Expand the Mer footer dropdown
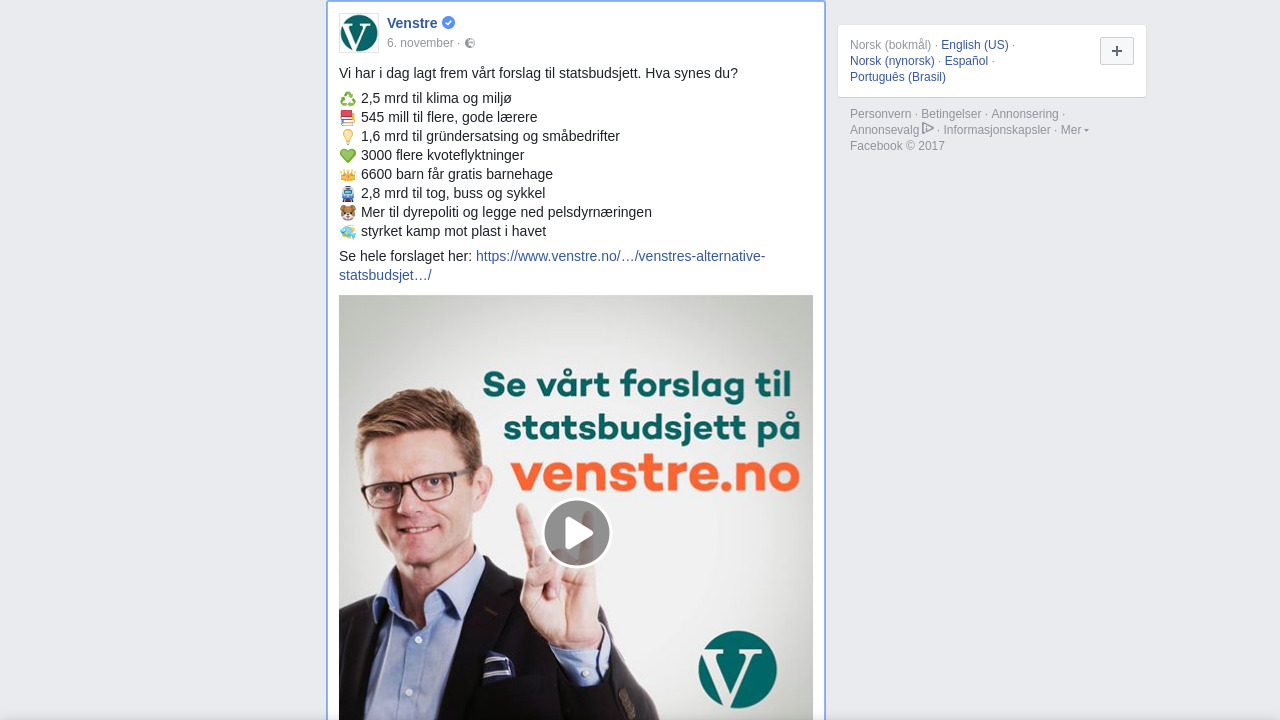1280x720 pixels. pyautogui.click(x=1075, y=130)
